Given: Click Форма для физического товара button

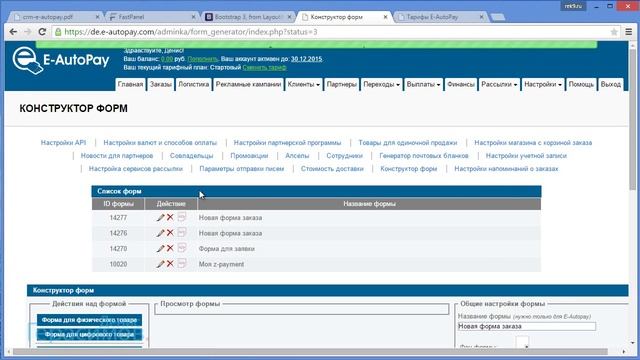Looking at the screenshot, I should pos(89,320).
